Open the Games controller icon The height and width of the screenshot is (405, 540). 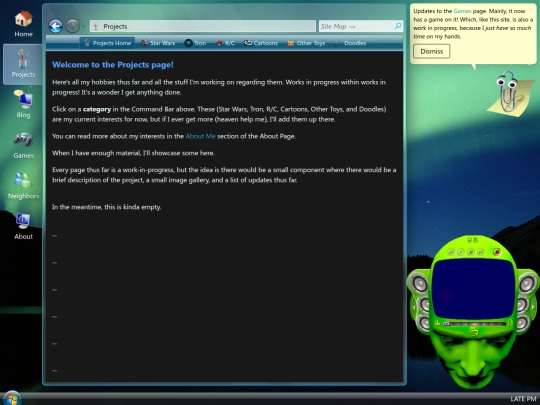click(x=23, y=145)
